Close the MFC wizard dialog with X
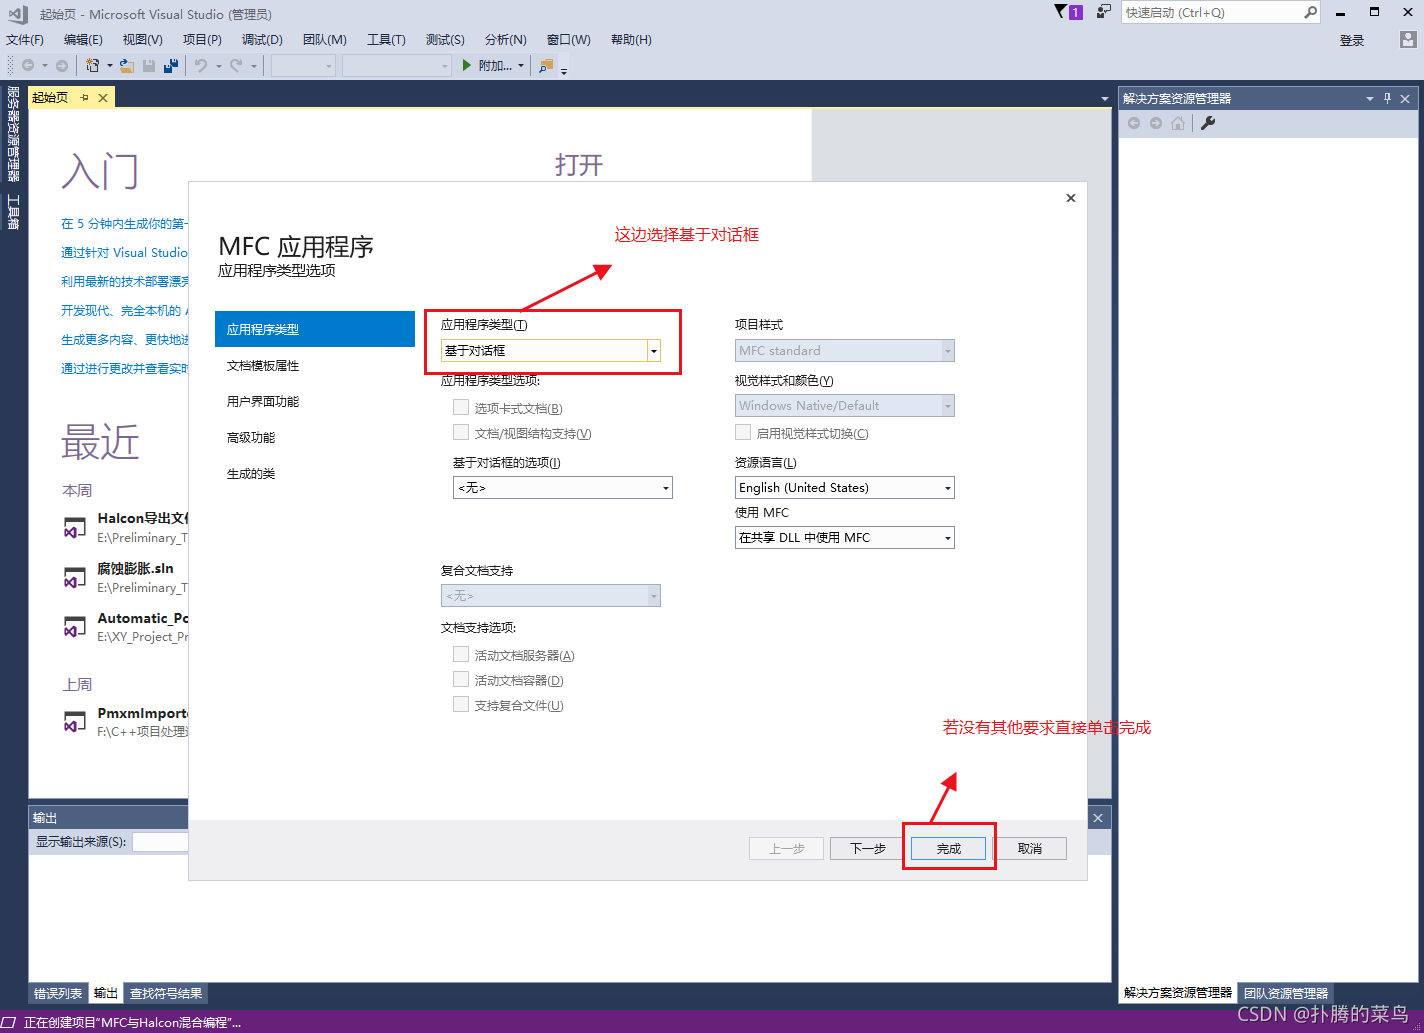 coord(1070,198)
